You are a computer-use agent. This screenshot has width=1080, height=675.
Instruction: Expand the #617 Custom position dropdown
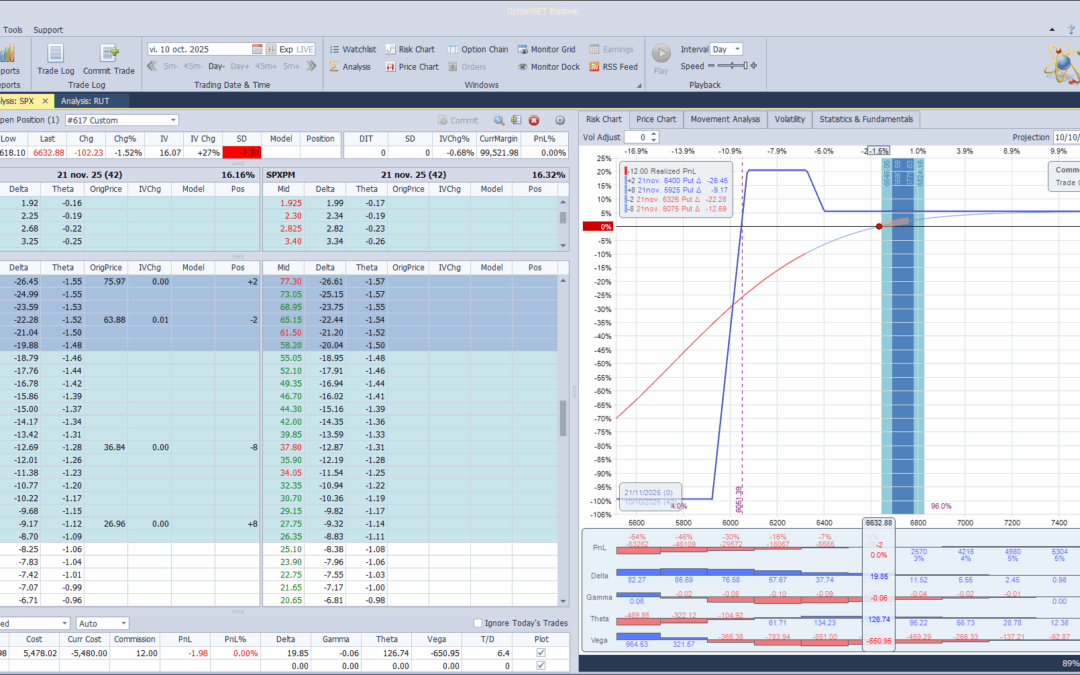pos(173,120)
